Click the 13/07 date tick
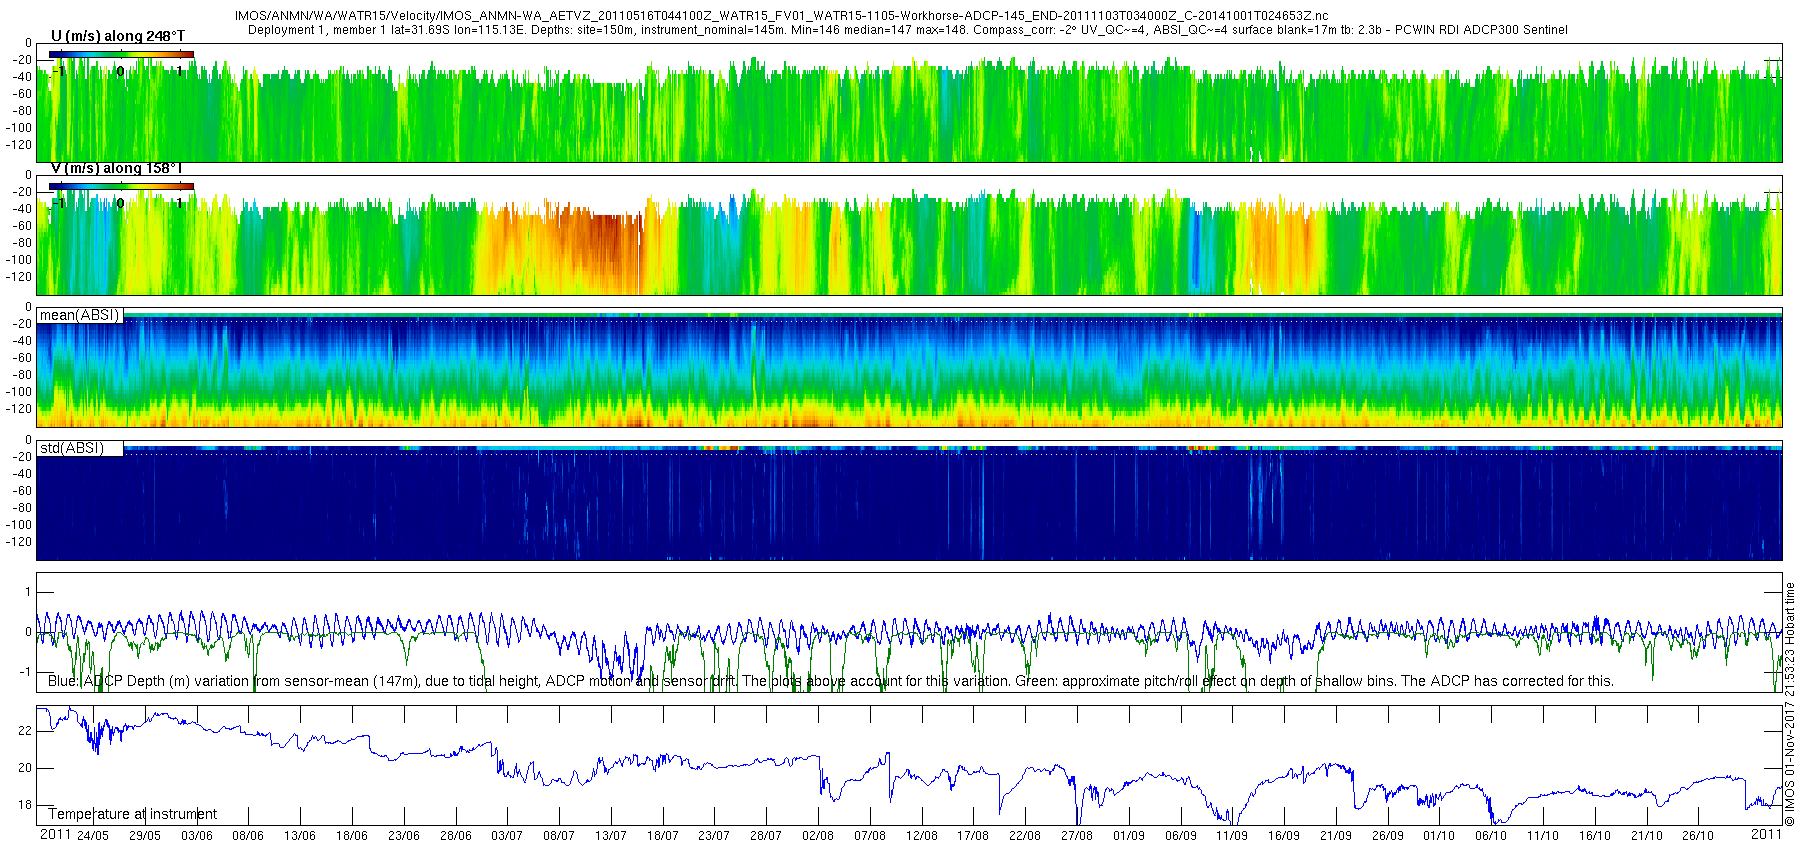Screen dimensions: 1800x850 [x=611, y=836]
